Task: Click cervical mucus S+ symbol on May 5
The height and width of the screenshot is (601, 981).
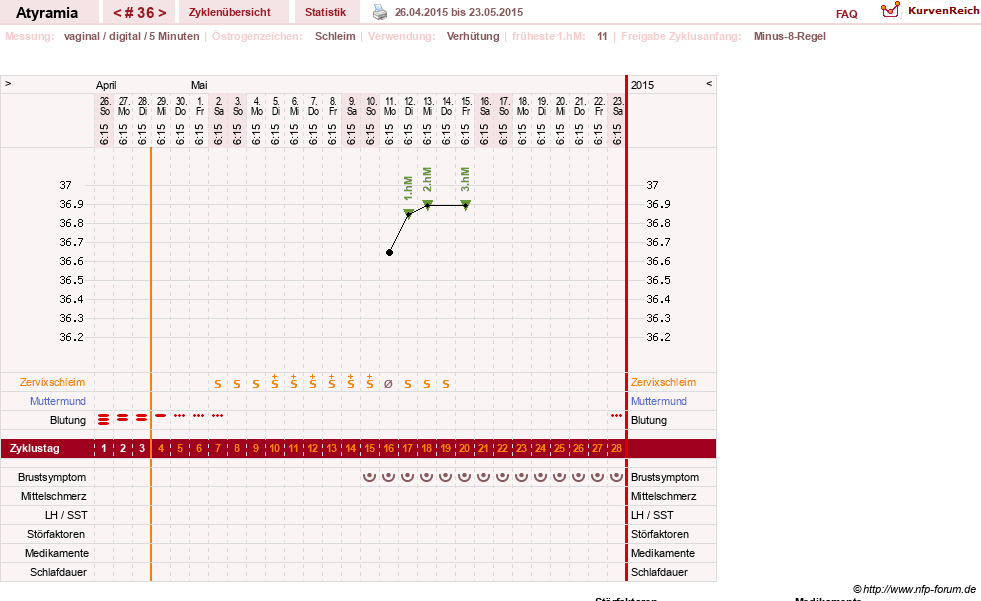Action: 275,381
